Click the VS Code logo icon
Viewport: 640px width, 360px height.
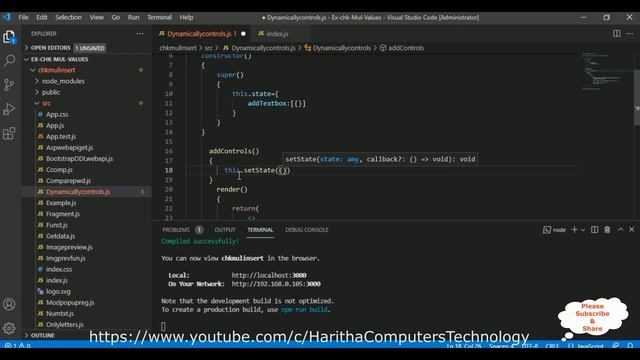6,17
